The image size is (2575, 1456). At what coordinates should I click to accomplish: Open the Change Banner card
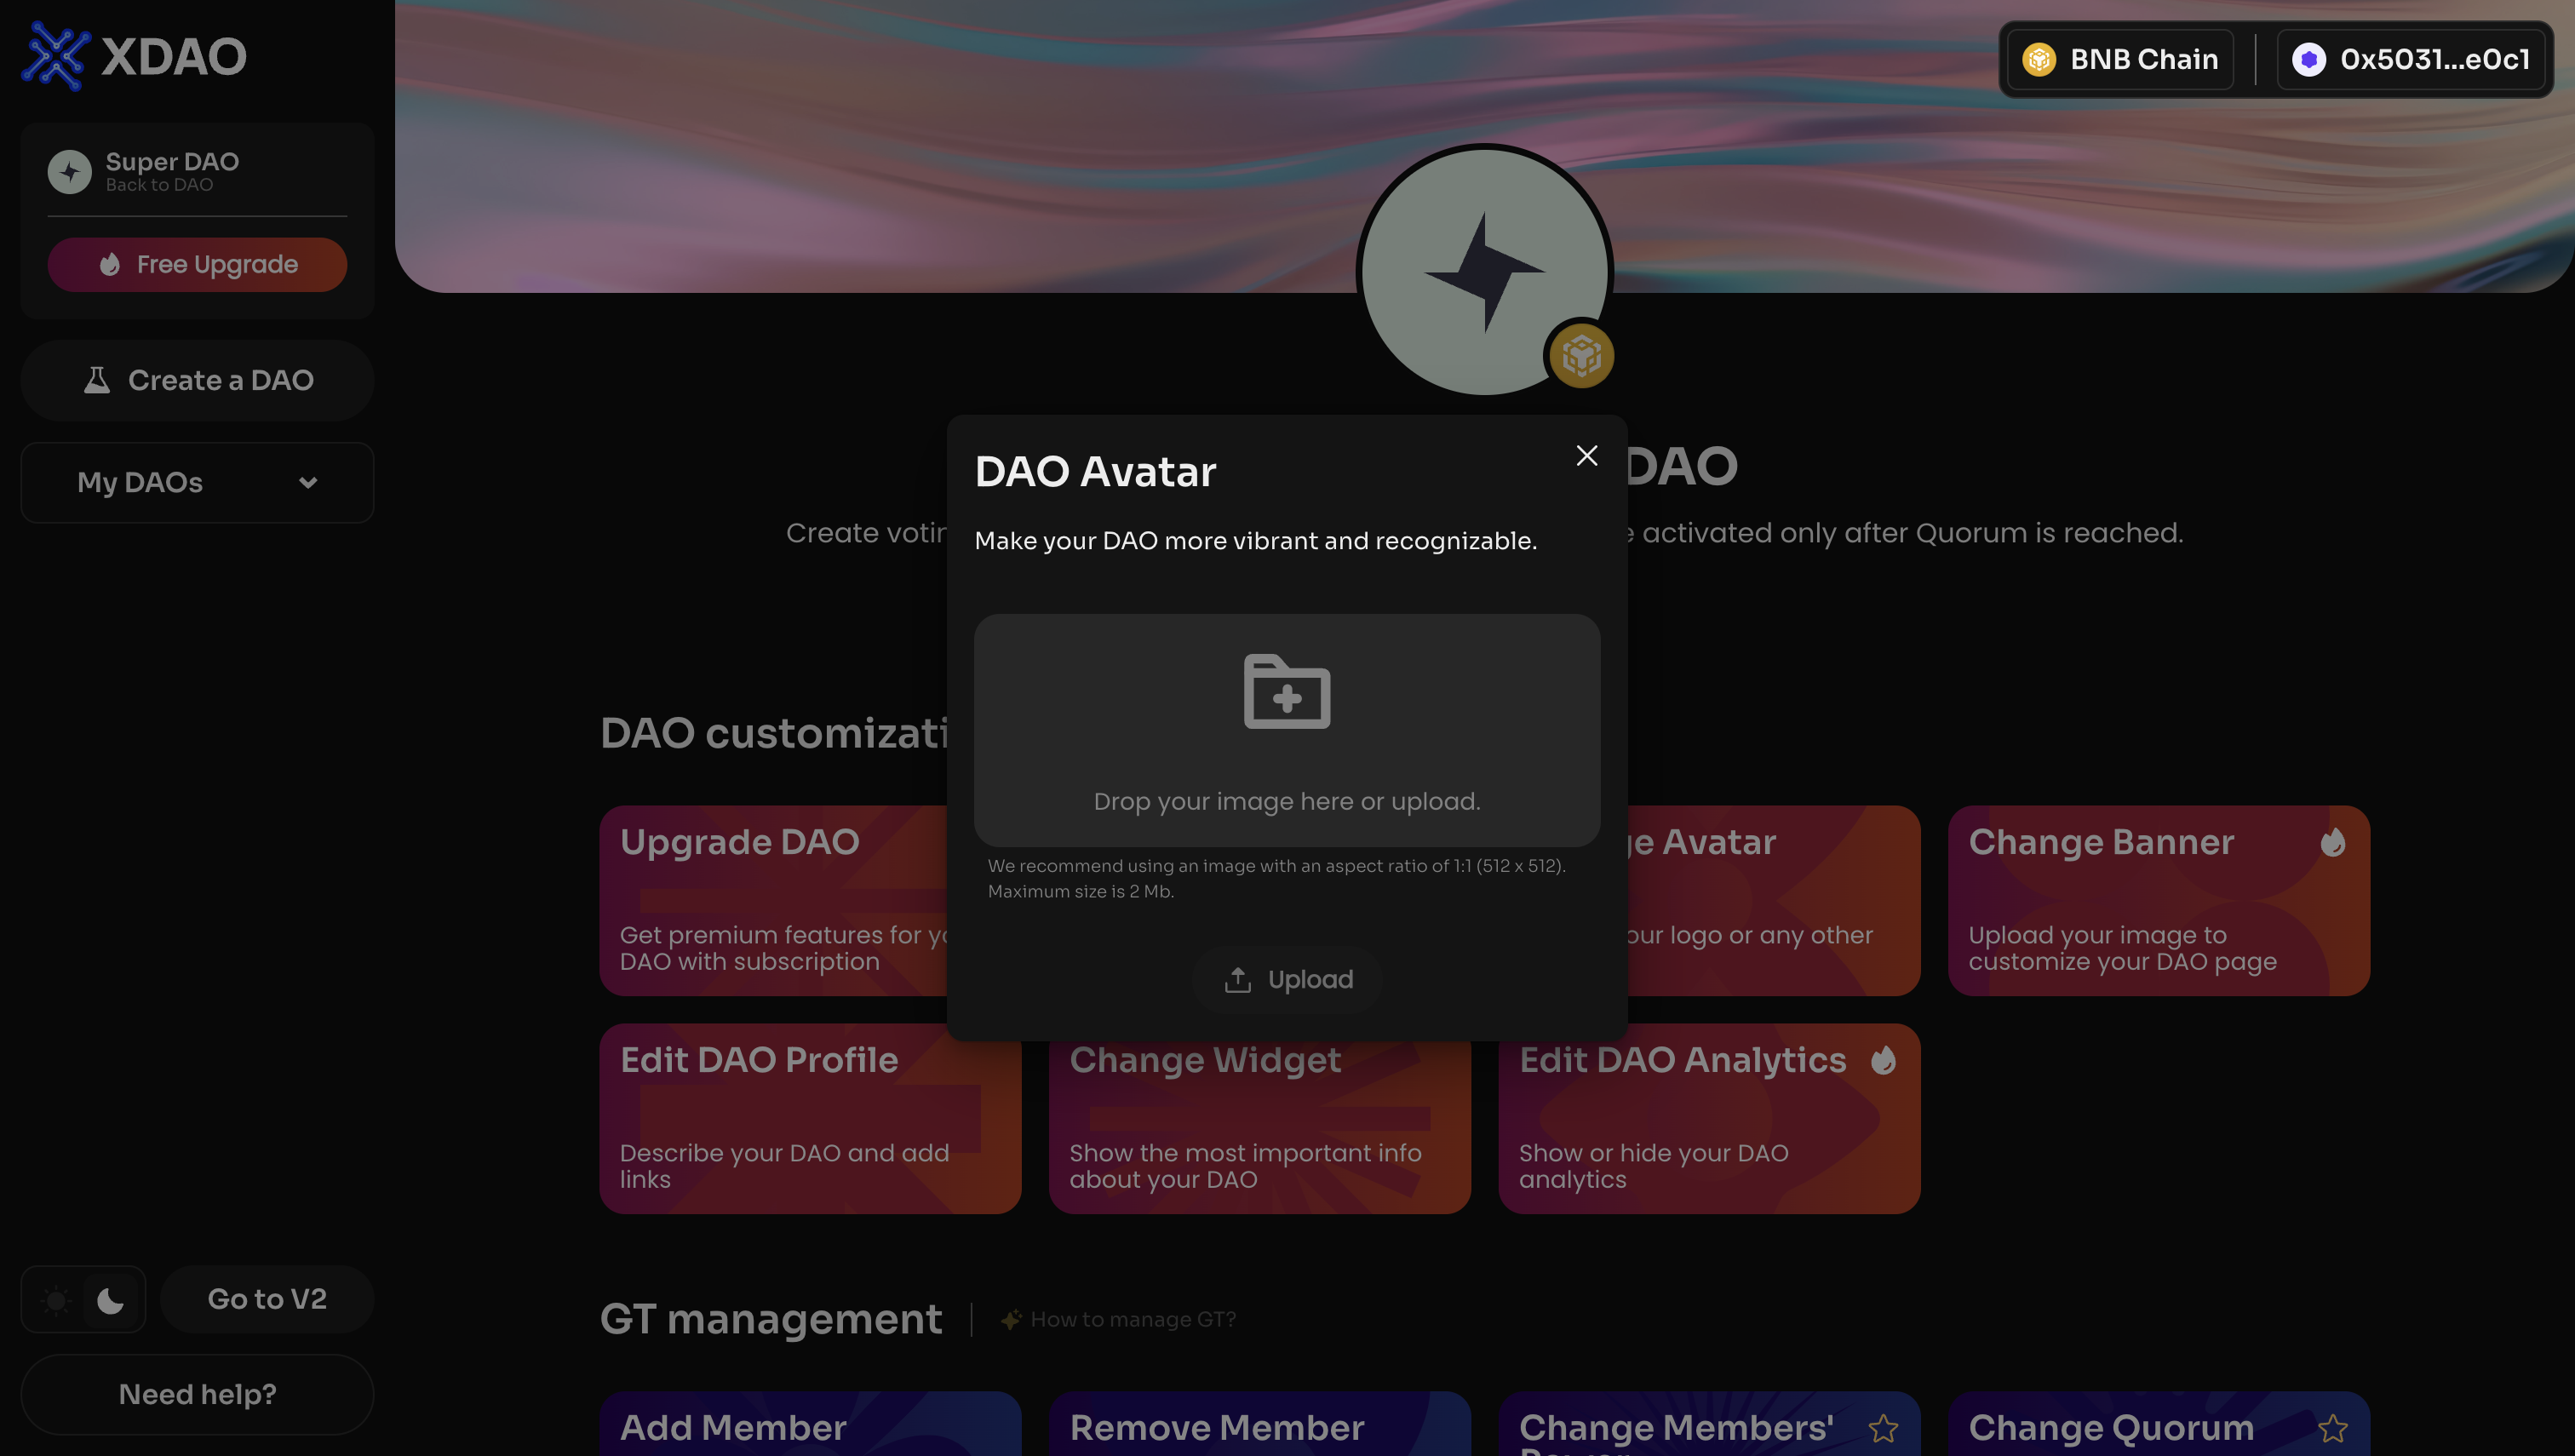2159,900
